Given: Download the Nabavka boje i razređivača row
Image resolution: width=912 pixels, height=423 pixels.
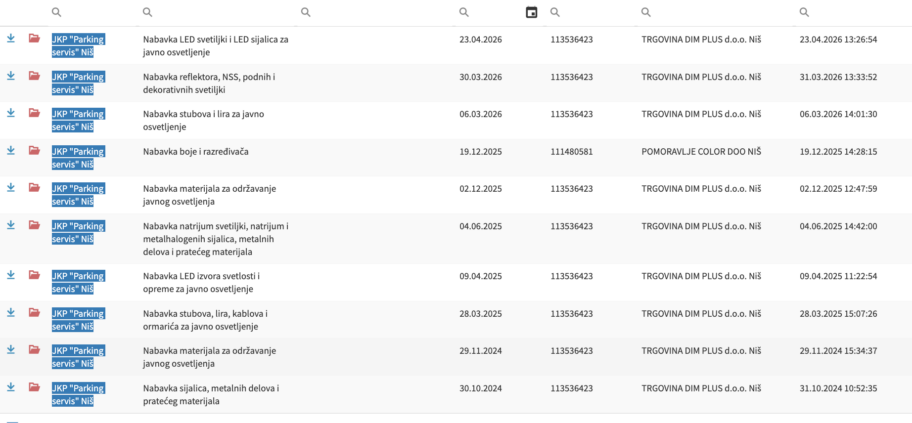Looking at the screenshot, I should 10,150.
